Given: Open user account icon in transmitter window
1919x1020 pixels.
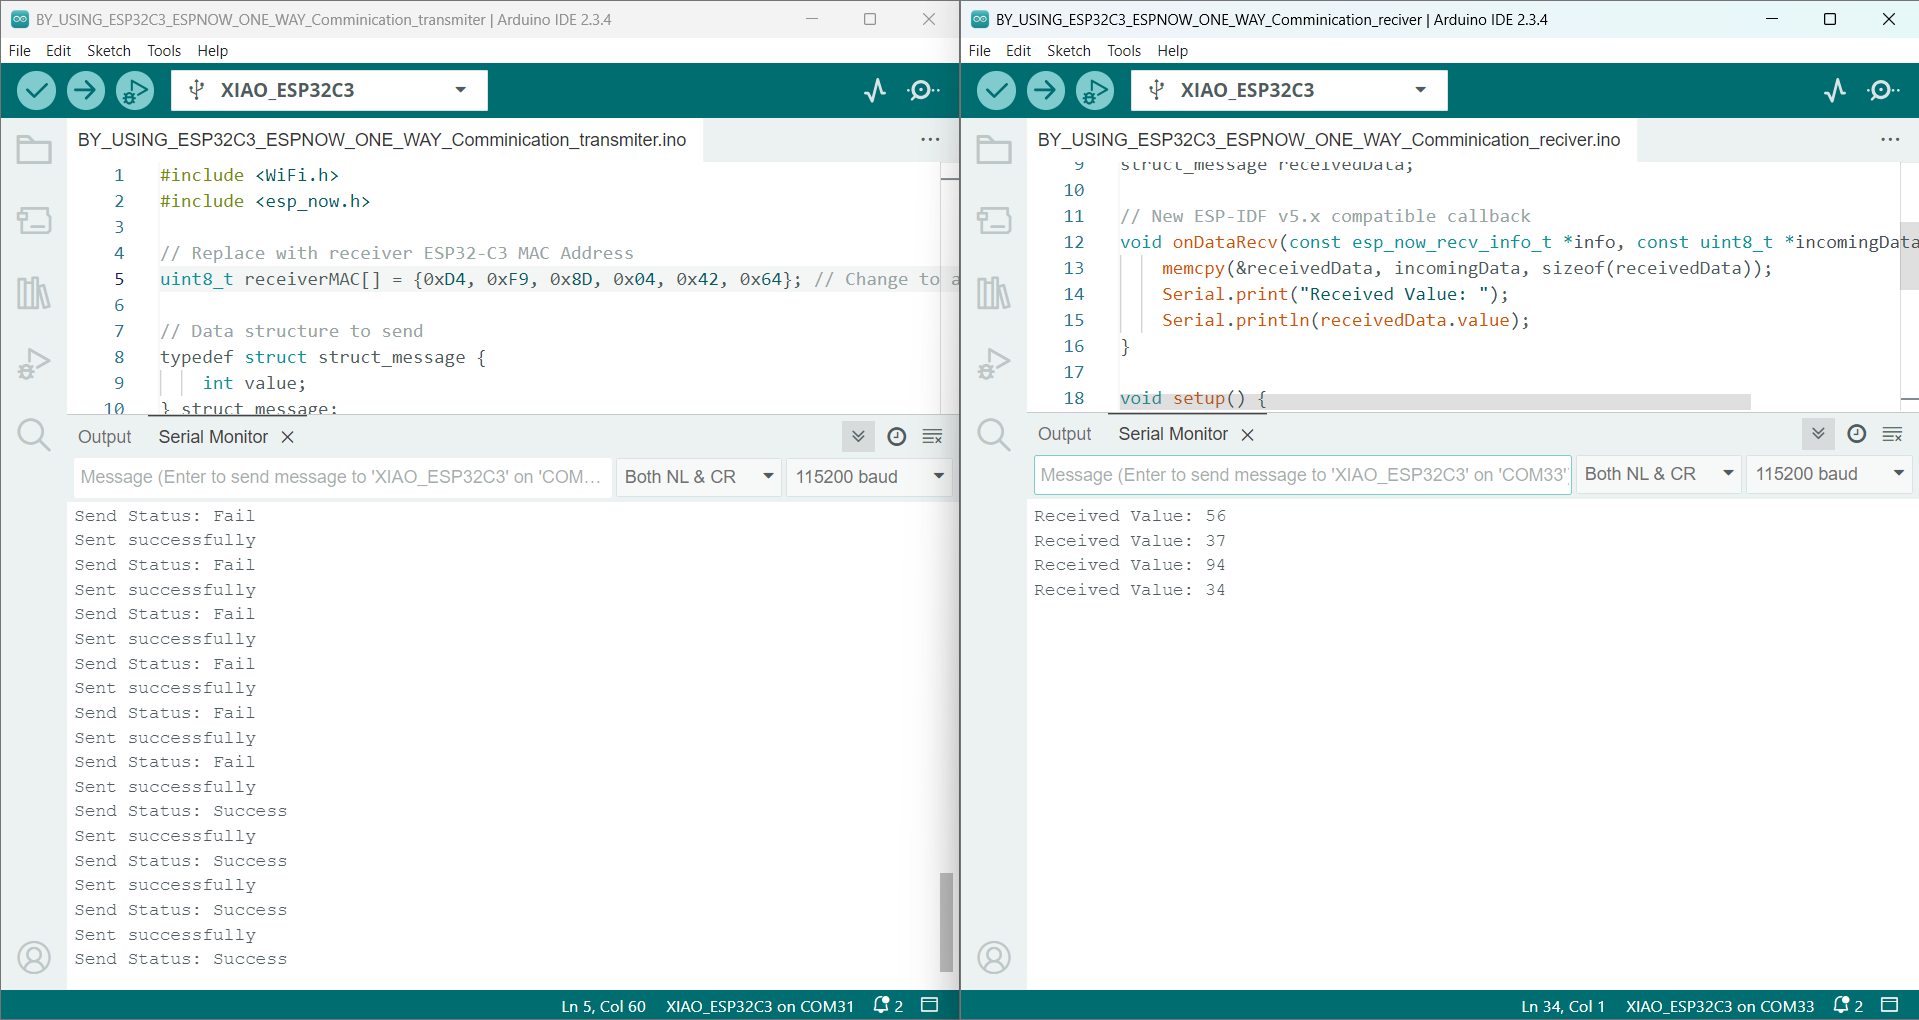Looking at the screenshot, I should [34, 958].
